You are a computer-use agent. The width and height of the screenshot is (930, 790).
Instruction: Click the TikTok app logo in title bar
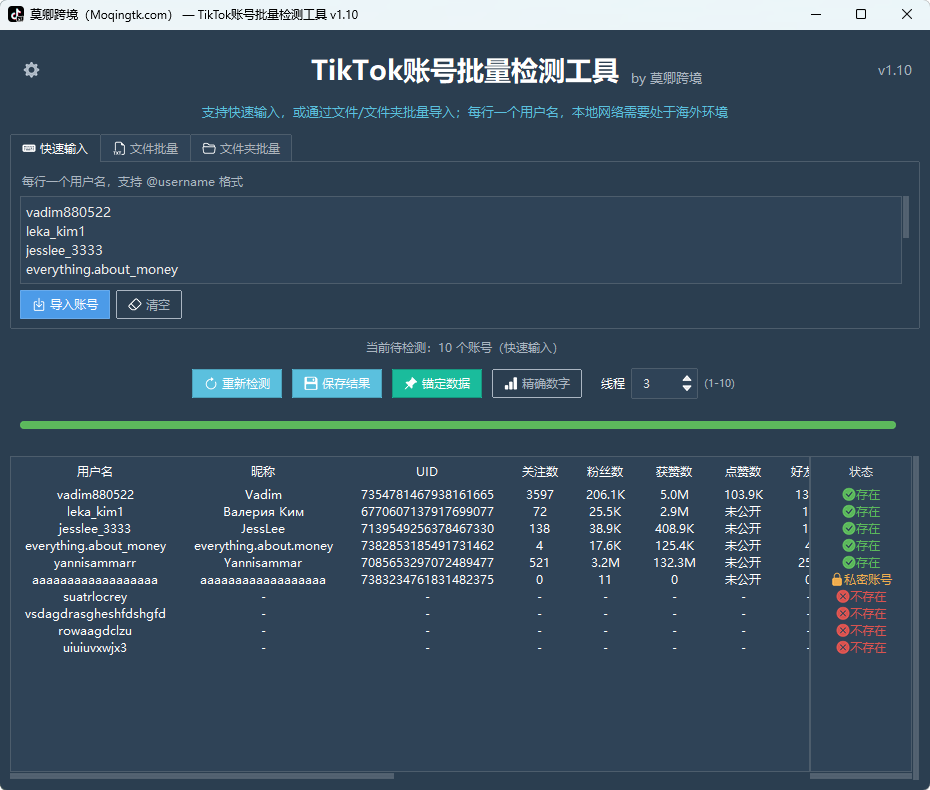[16, 14]
